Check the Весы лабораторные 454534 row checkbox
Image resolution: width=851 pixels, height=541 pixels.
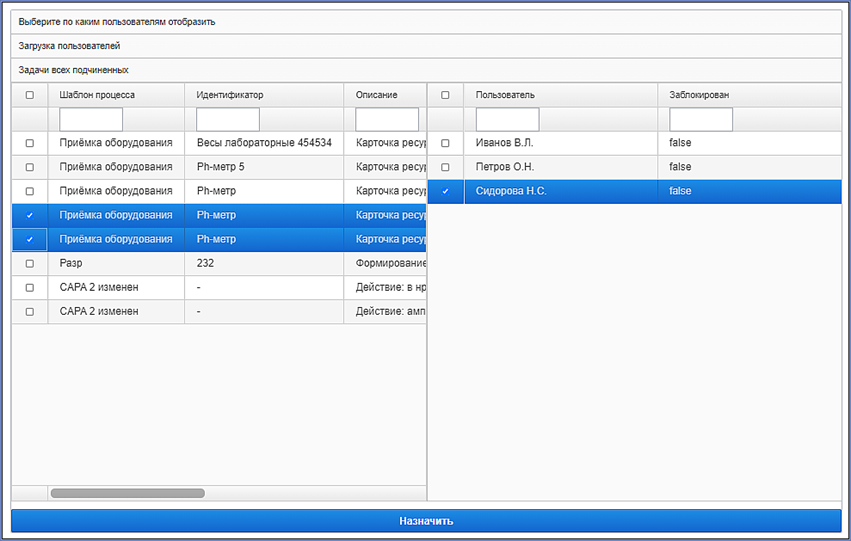pyautogui.click(x=30, y=143)
